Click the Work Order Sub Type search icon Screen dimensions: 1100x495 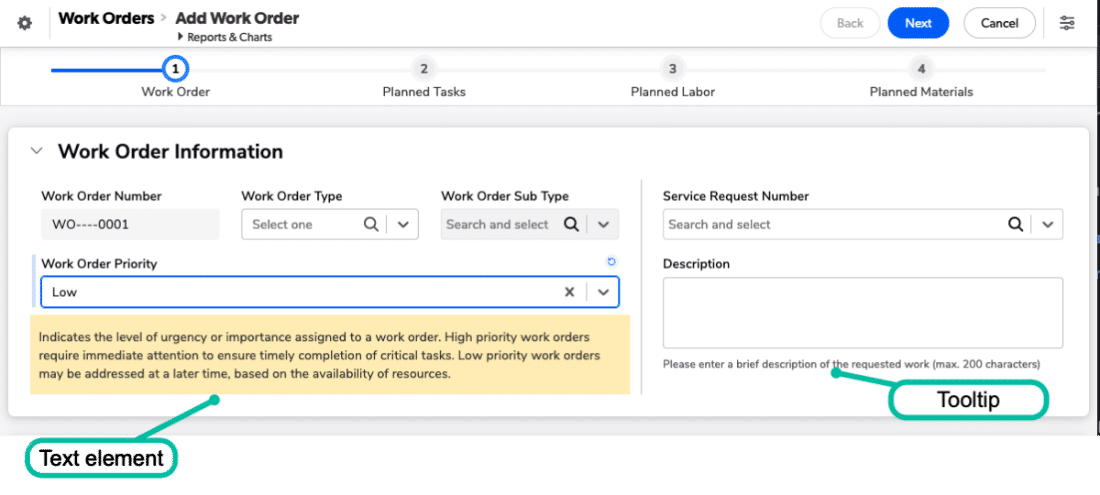(x=571, y=225)
